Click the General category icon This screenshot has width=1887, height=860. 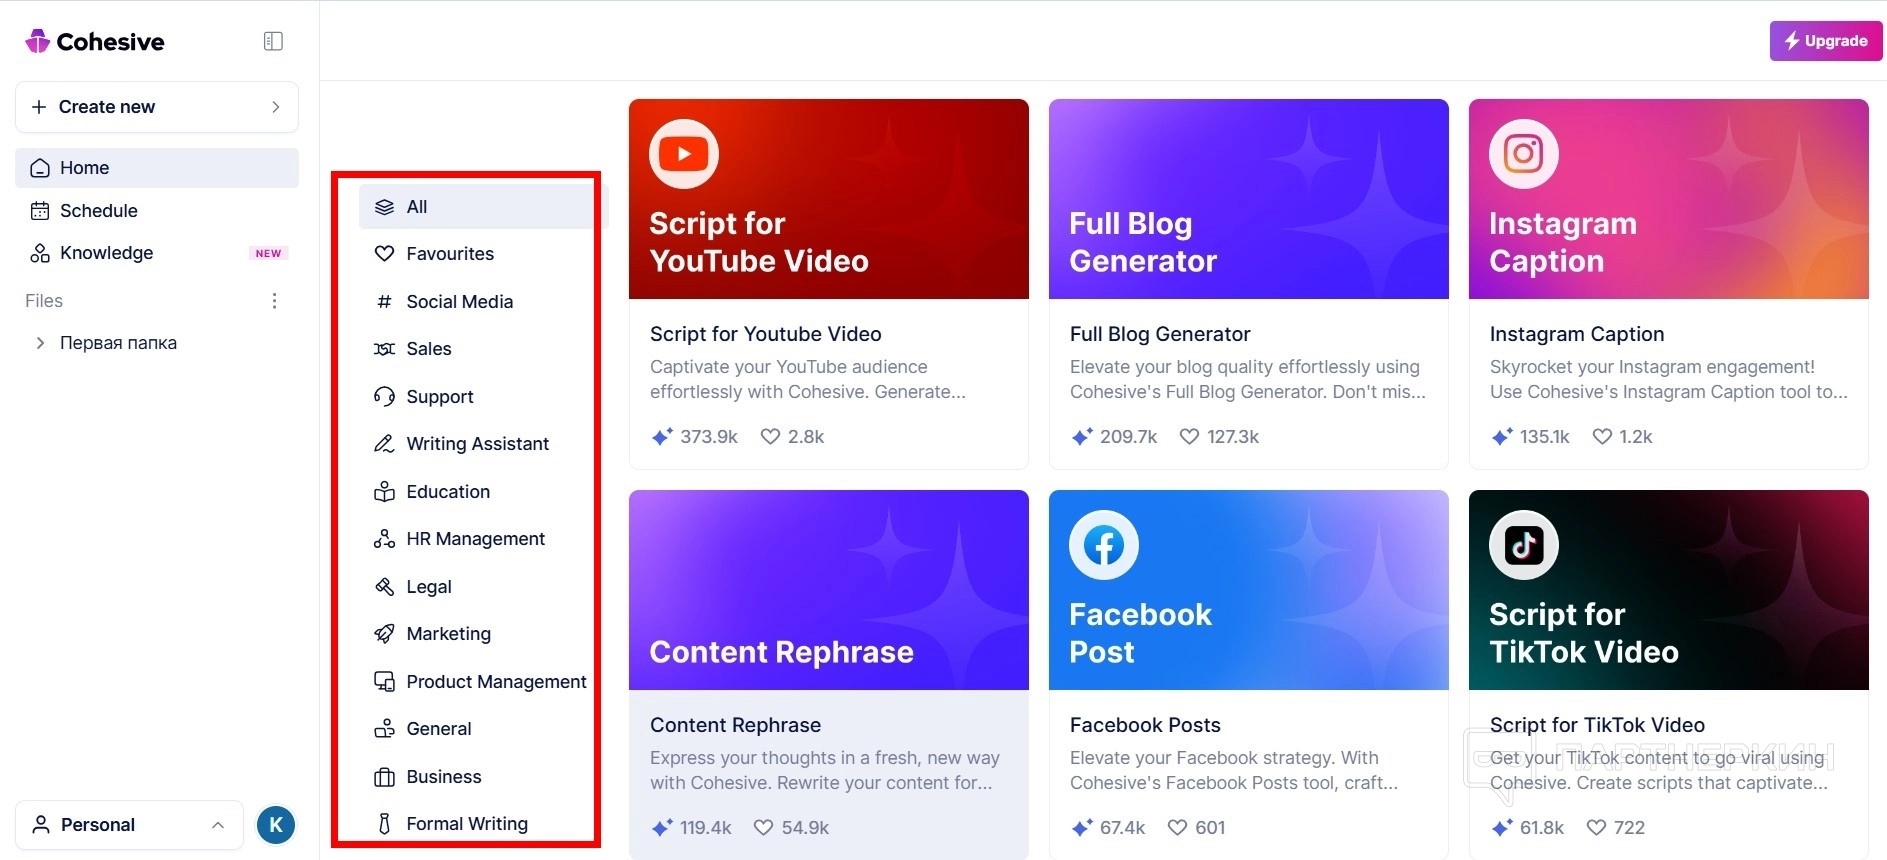[384, 729]
